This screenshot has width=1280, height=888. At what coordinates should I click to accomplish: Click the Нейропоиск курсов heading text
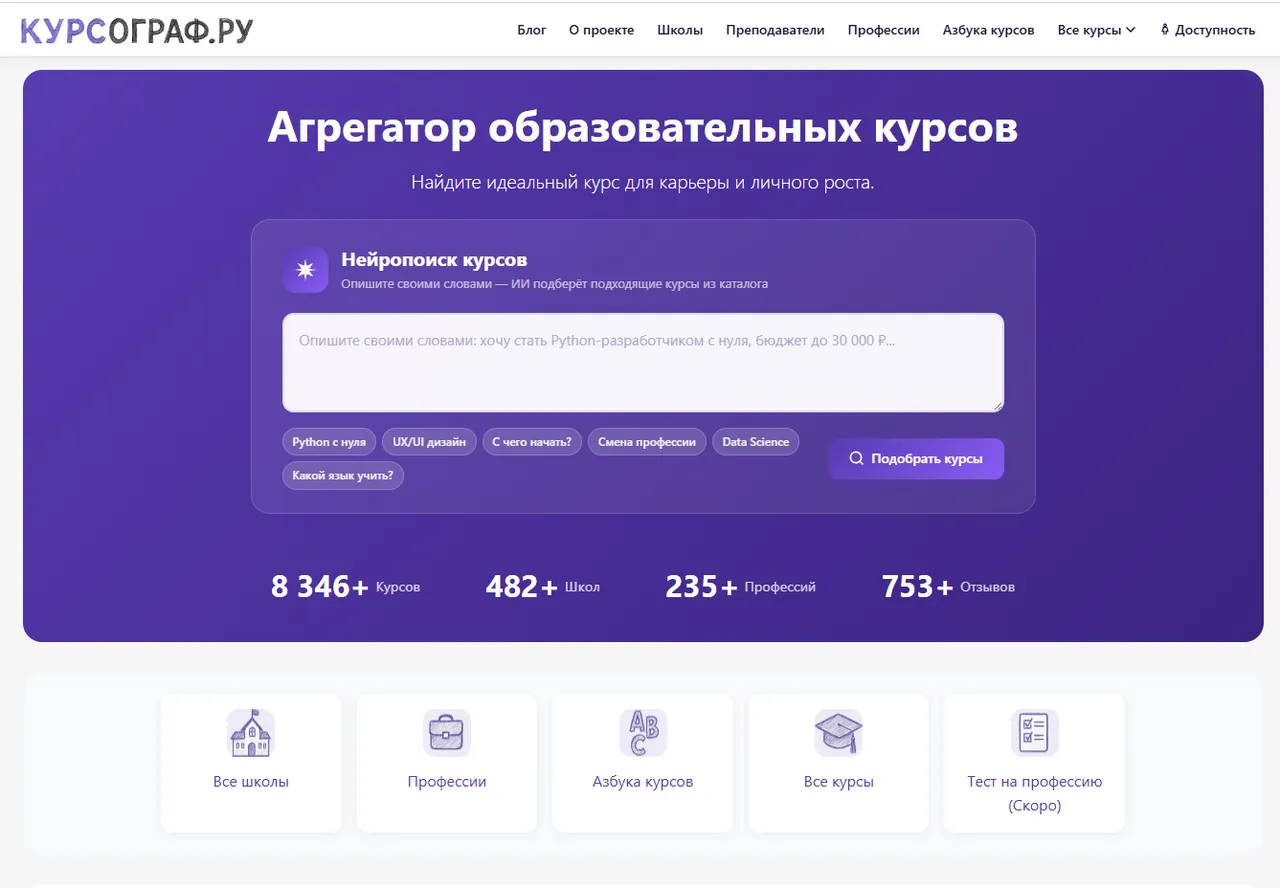[x=434, y=260]
